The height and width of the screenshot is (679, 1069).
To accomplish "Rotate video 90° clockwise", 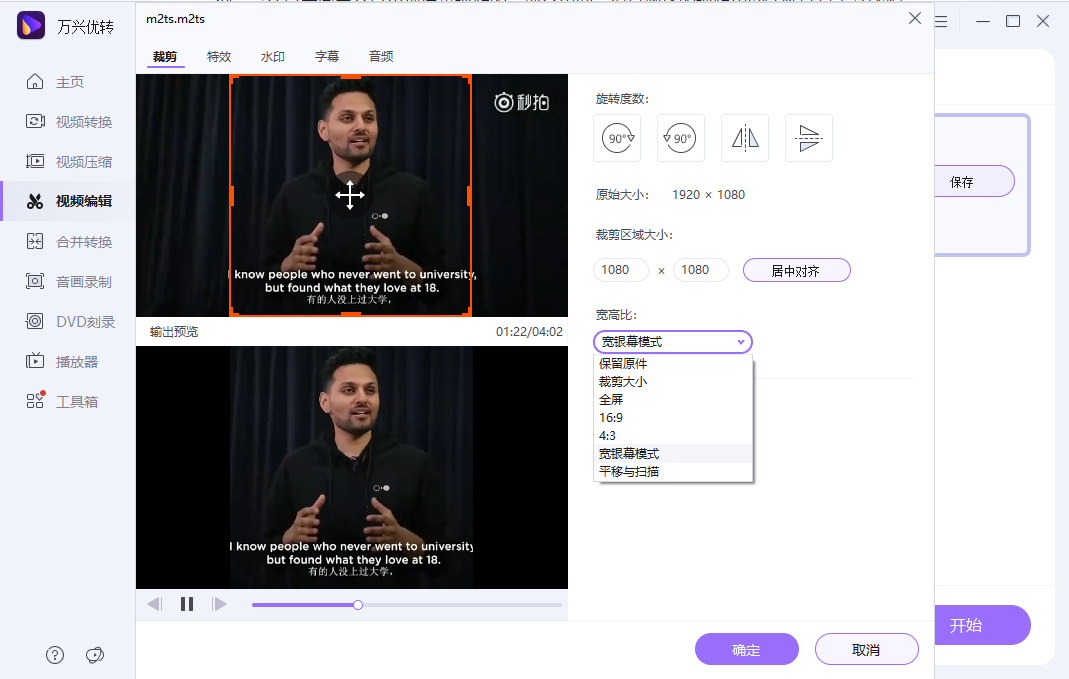I will (x=617, y=138).
